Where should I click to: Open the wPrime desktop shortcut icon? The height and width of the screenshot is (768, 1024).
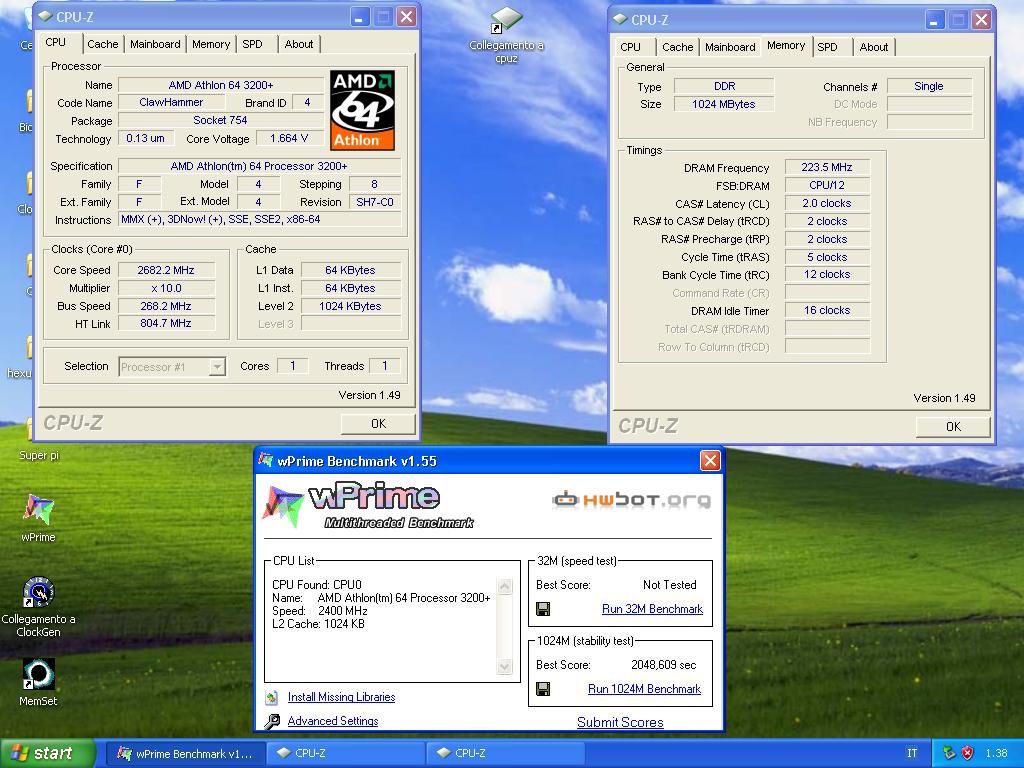pyautogui.click(x=39, y=511)
